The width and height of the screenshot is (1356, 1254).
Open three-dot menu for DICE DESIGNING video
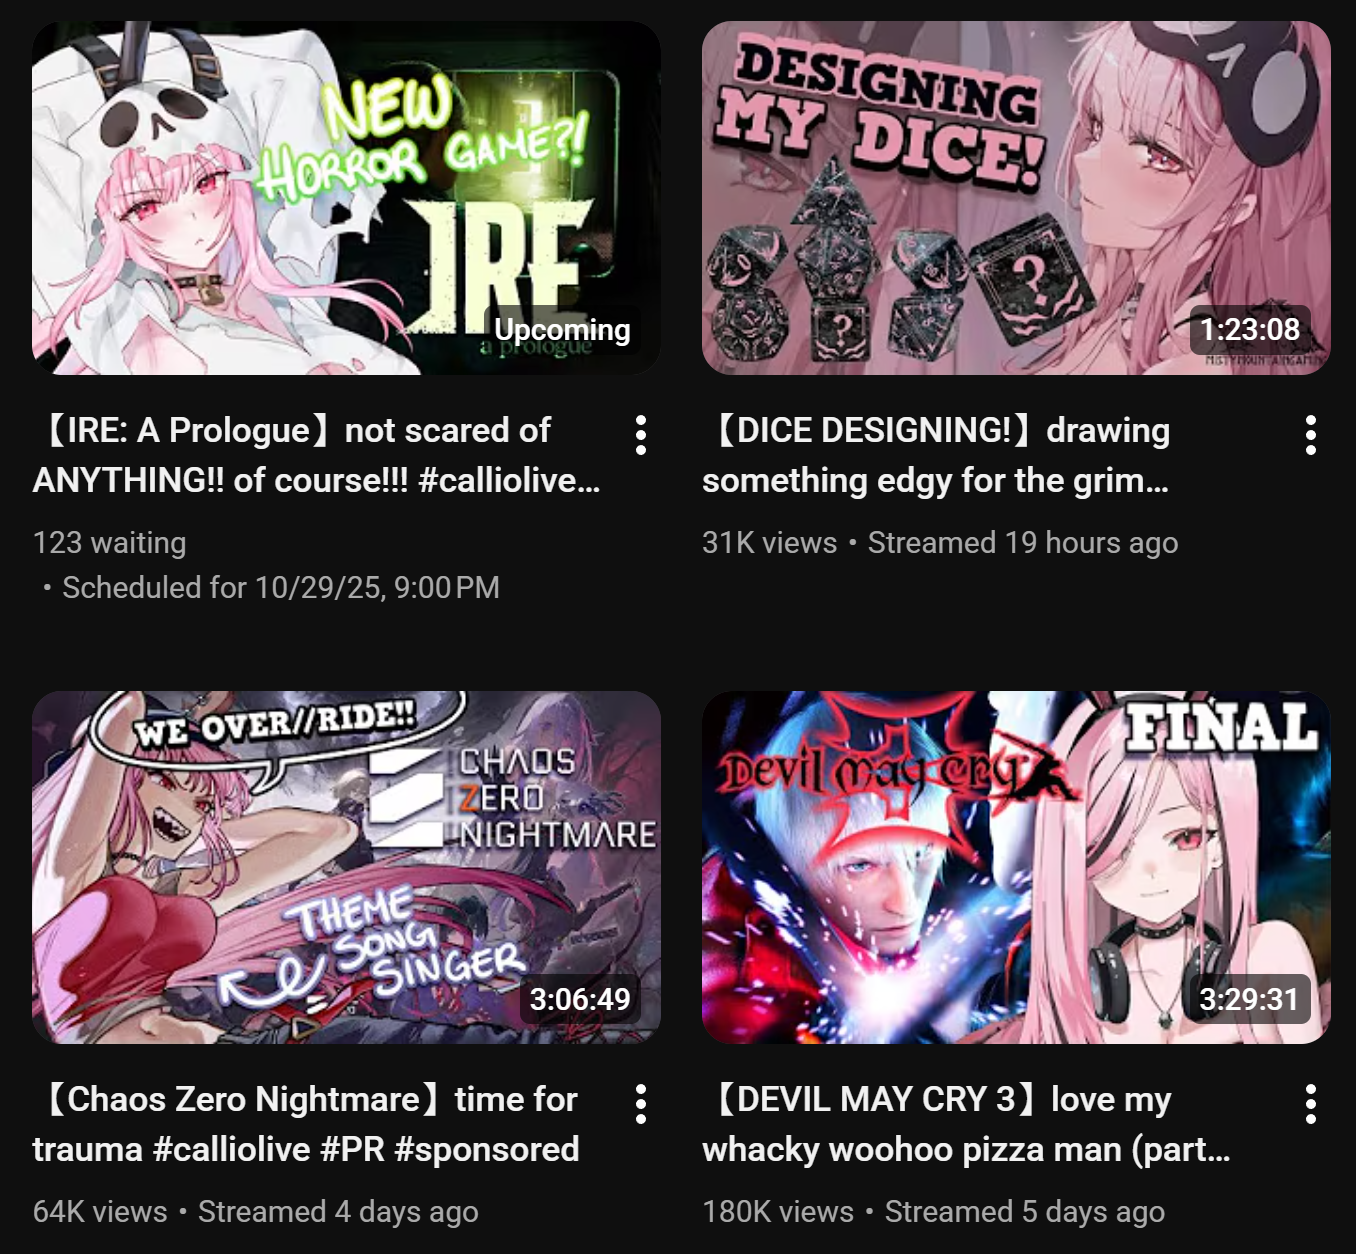coord(1310,435)
